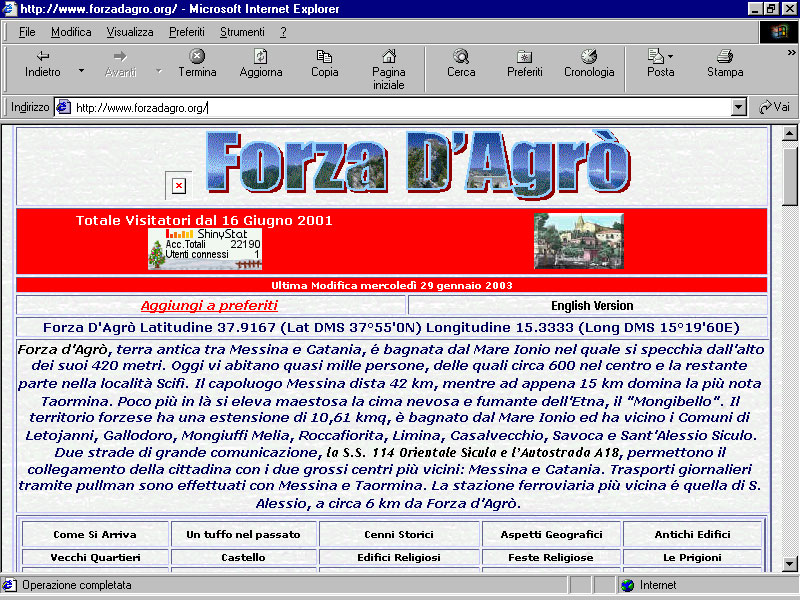Refresh the page with Aggiorna

(x=261, y=64)
